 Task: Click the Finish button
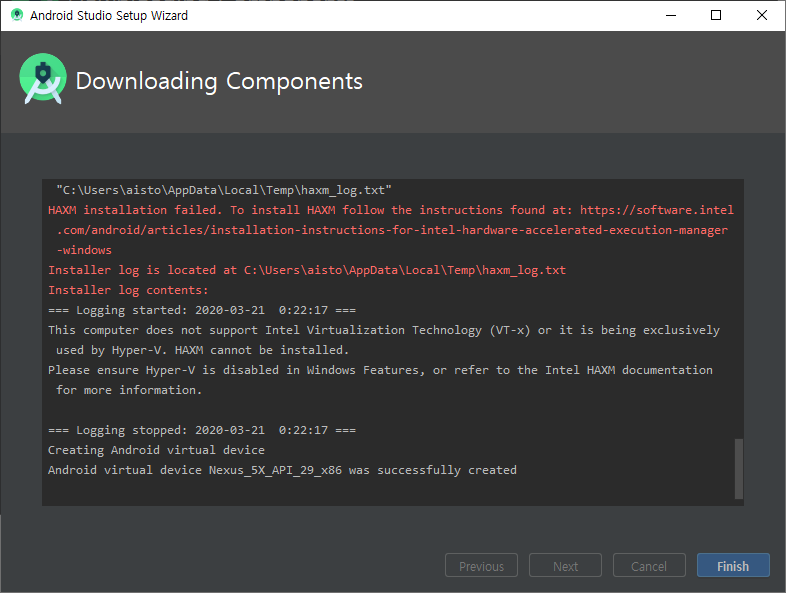733,565
